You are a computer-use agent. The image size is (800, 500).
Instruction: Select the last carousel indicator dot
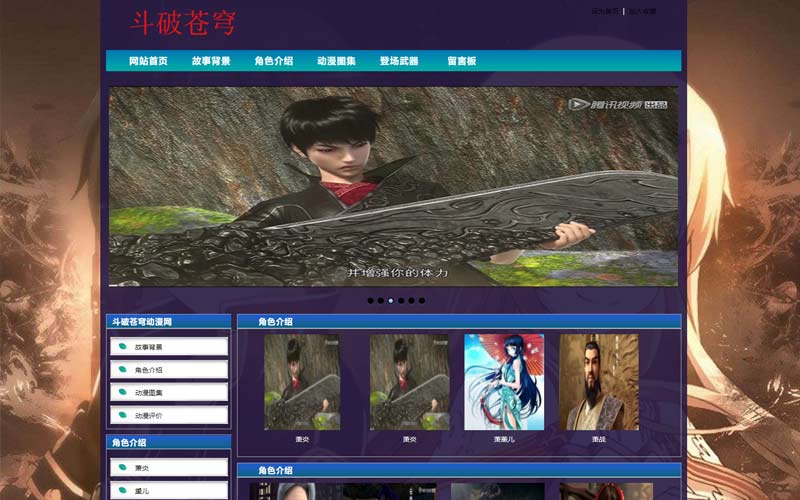tap(422, 300)
